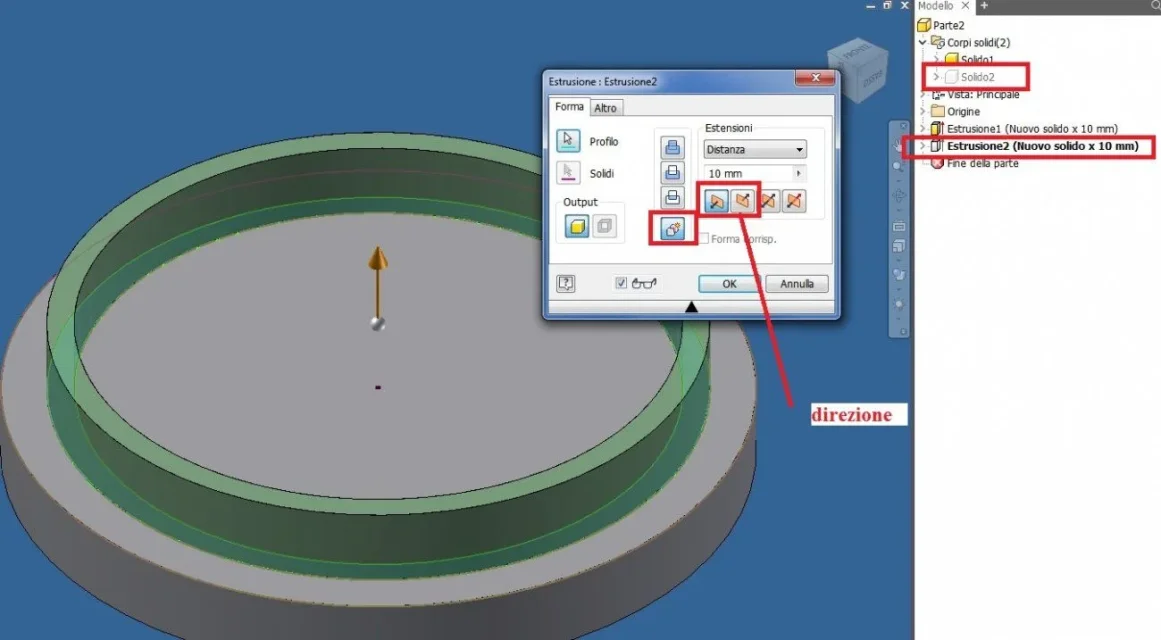Select the Corpi solidi(2) folder row

pos(970,42)
